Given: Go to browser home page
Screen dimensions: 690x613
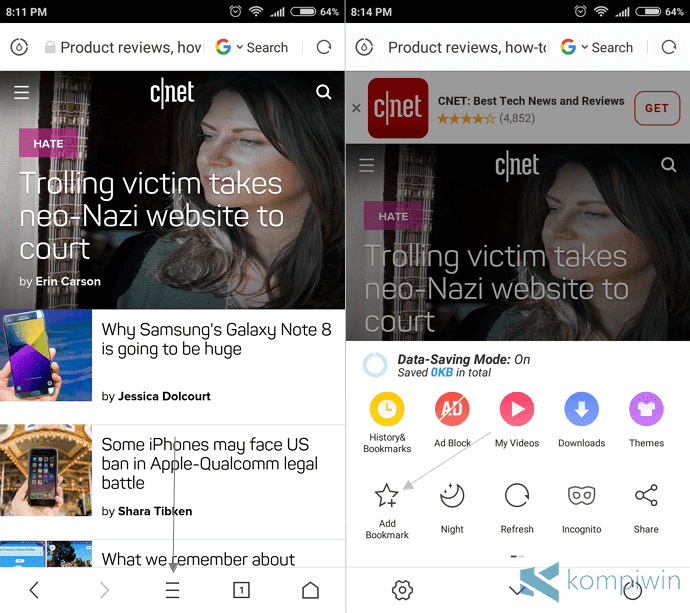Looking at the screenshot, I should tap(310, 590).
